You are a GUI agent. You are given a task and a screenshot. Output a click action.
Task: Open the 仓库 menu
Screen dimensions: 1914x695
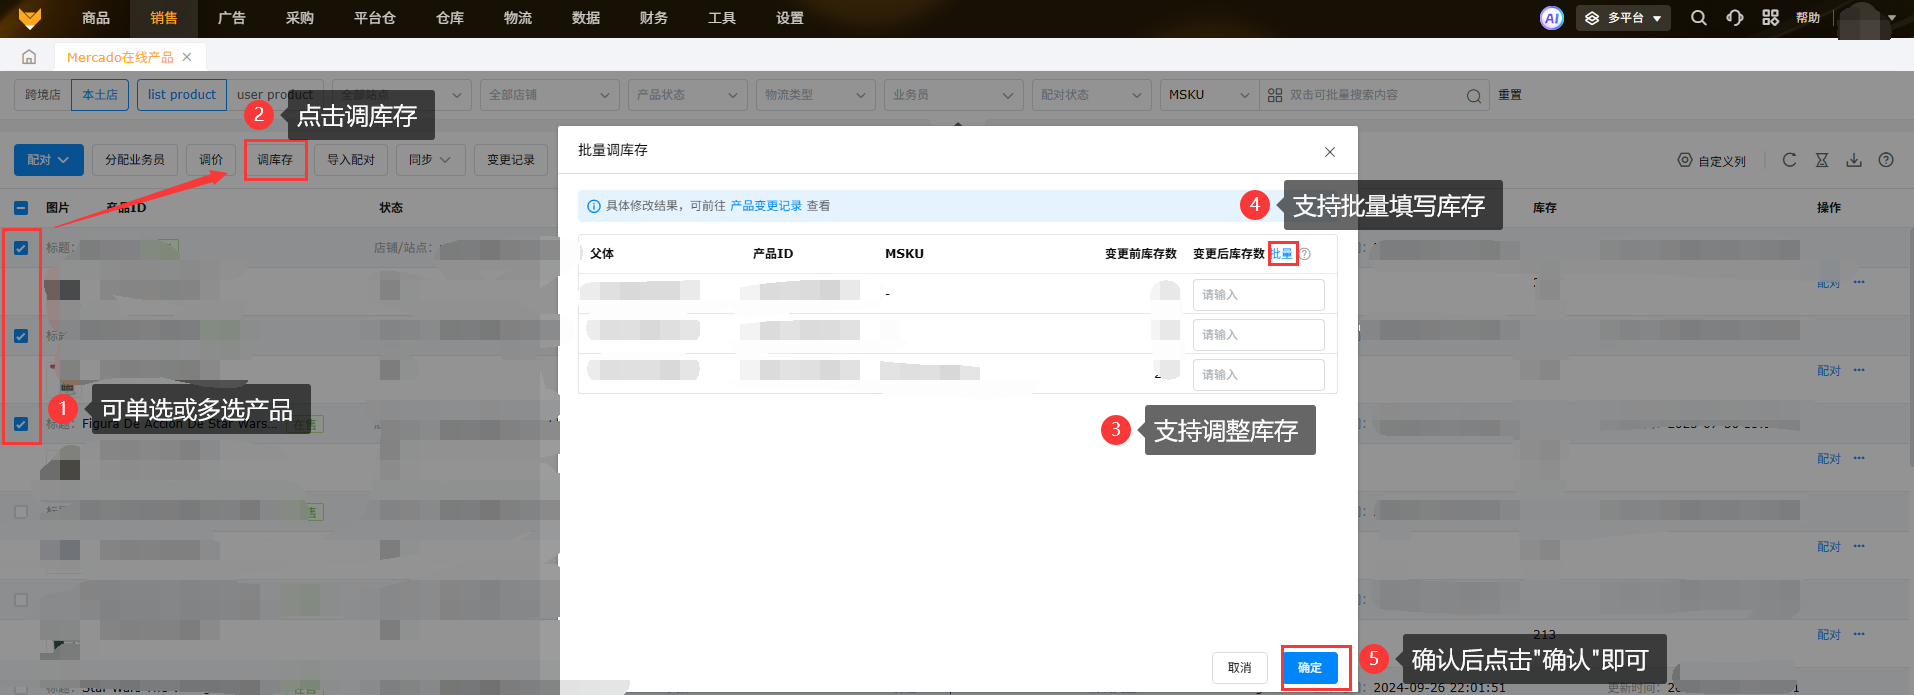449,18
